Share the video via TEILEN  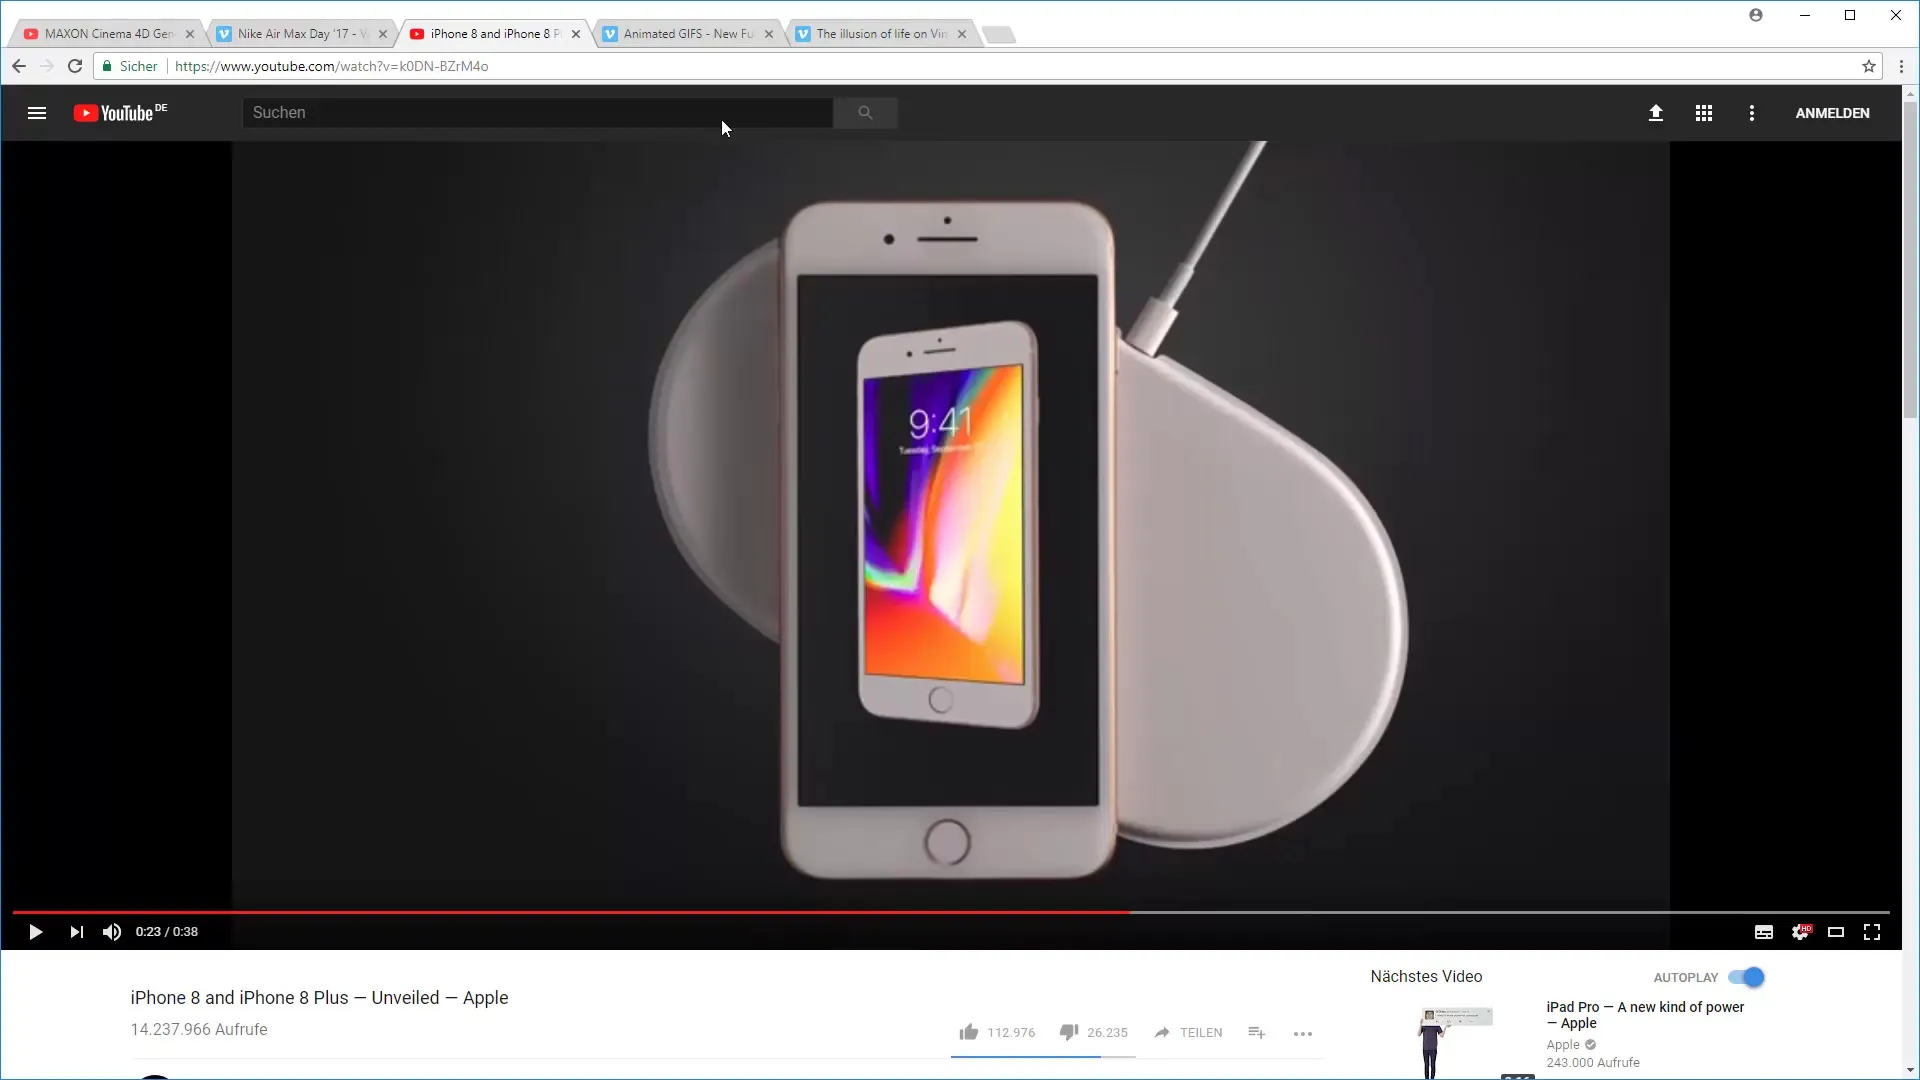1188,1032
